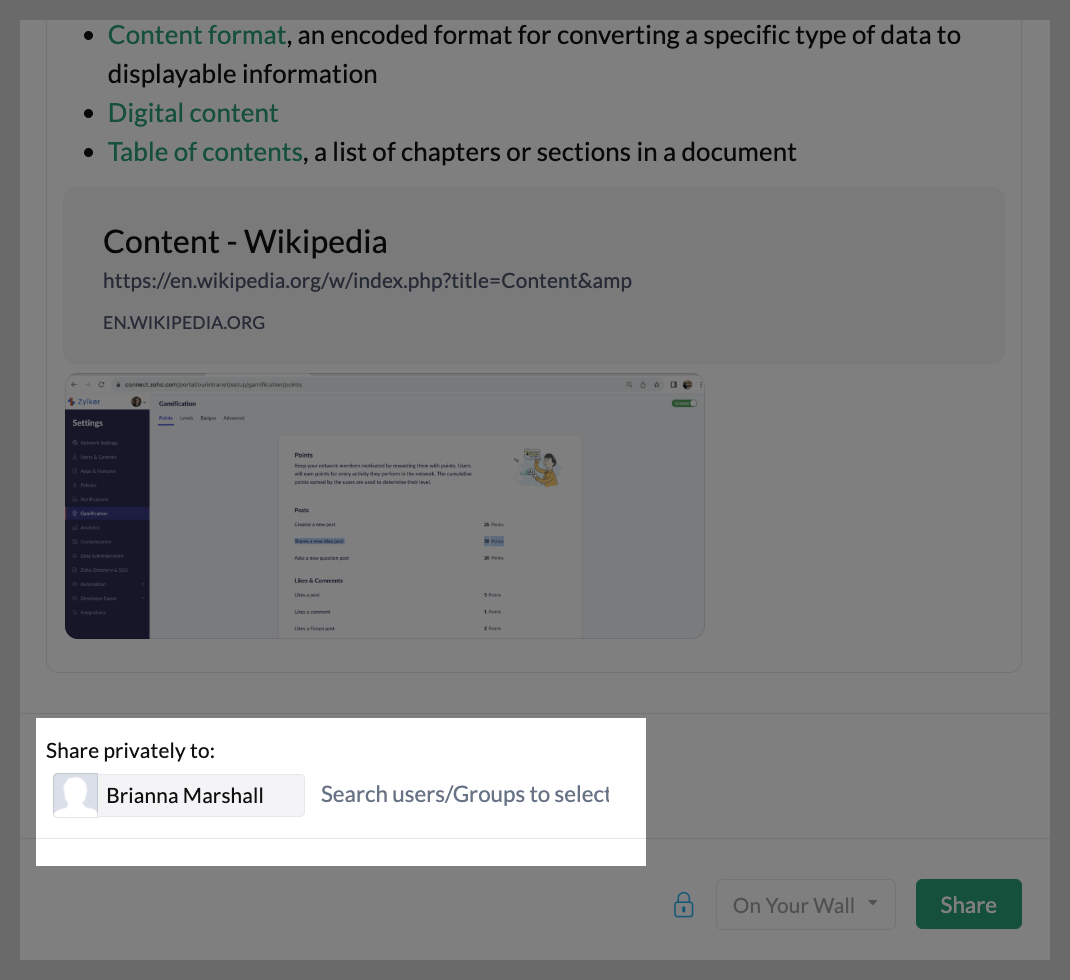This screenshot has width=1070, height=980.
Task: Click the bookmark star in embedded browser screenshot
Action: coord(656,384)
